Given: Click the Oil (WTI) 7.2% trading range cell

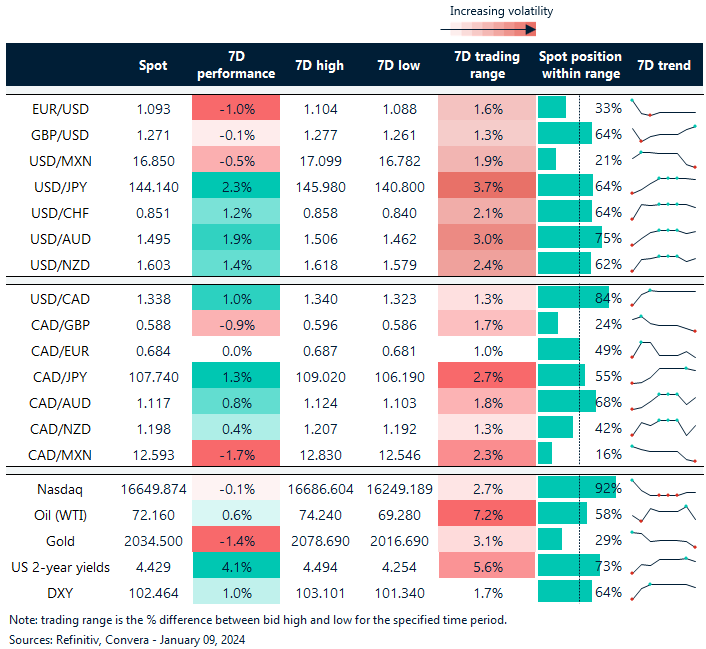Looking at the screenshot, I should (x=487, y=515).
